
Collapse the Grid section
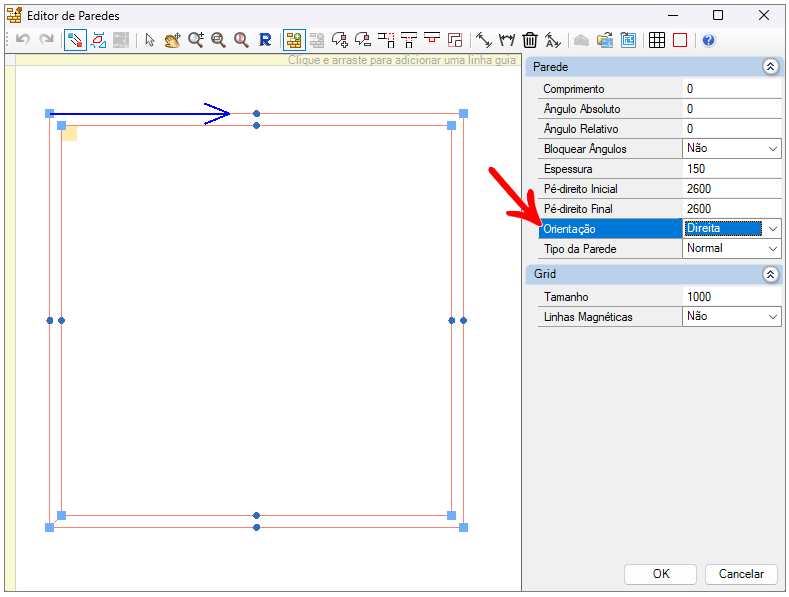pos(770,274)
